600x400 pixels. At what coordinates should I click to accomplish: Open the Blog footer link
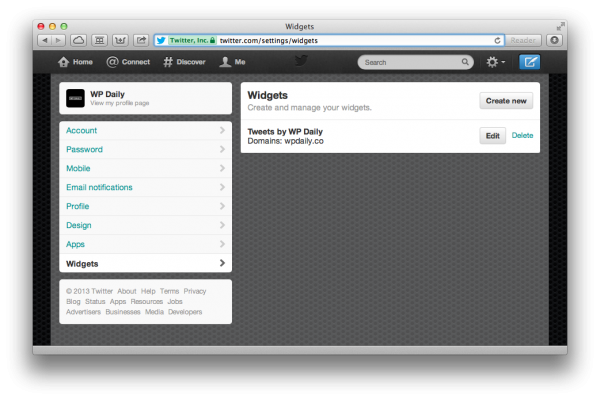pyautogui.click(x=73, y=301)
